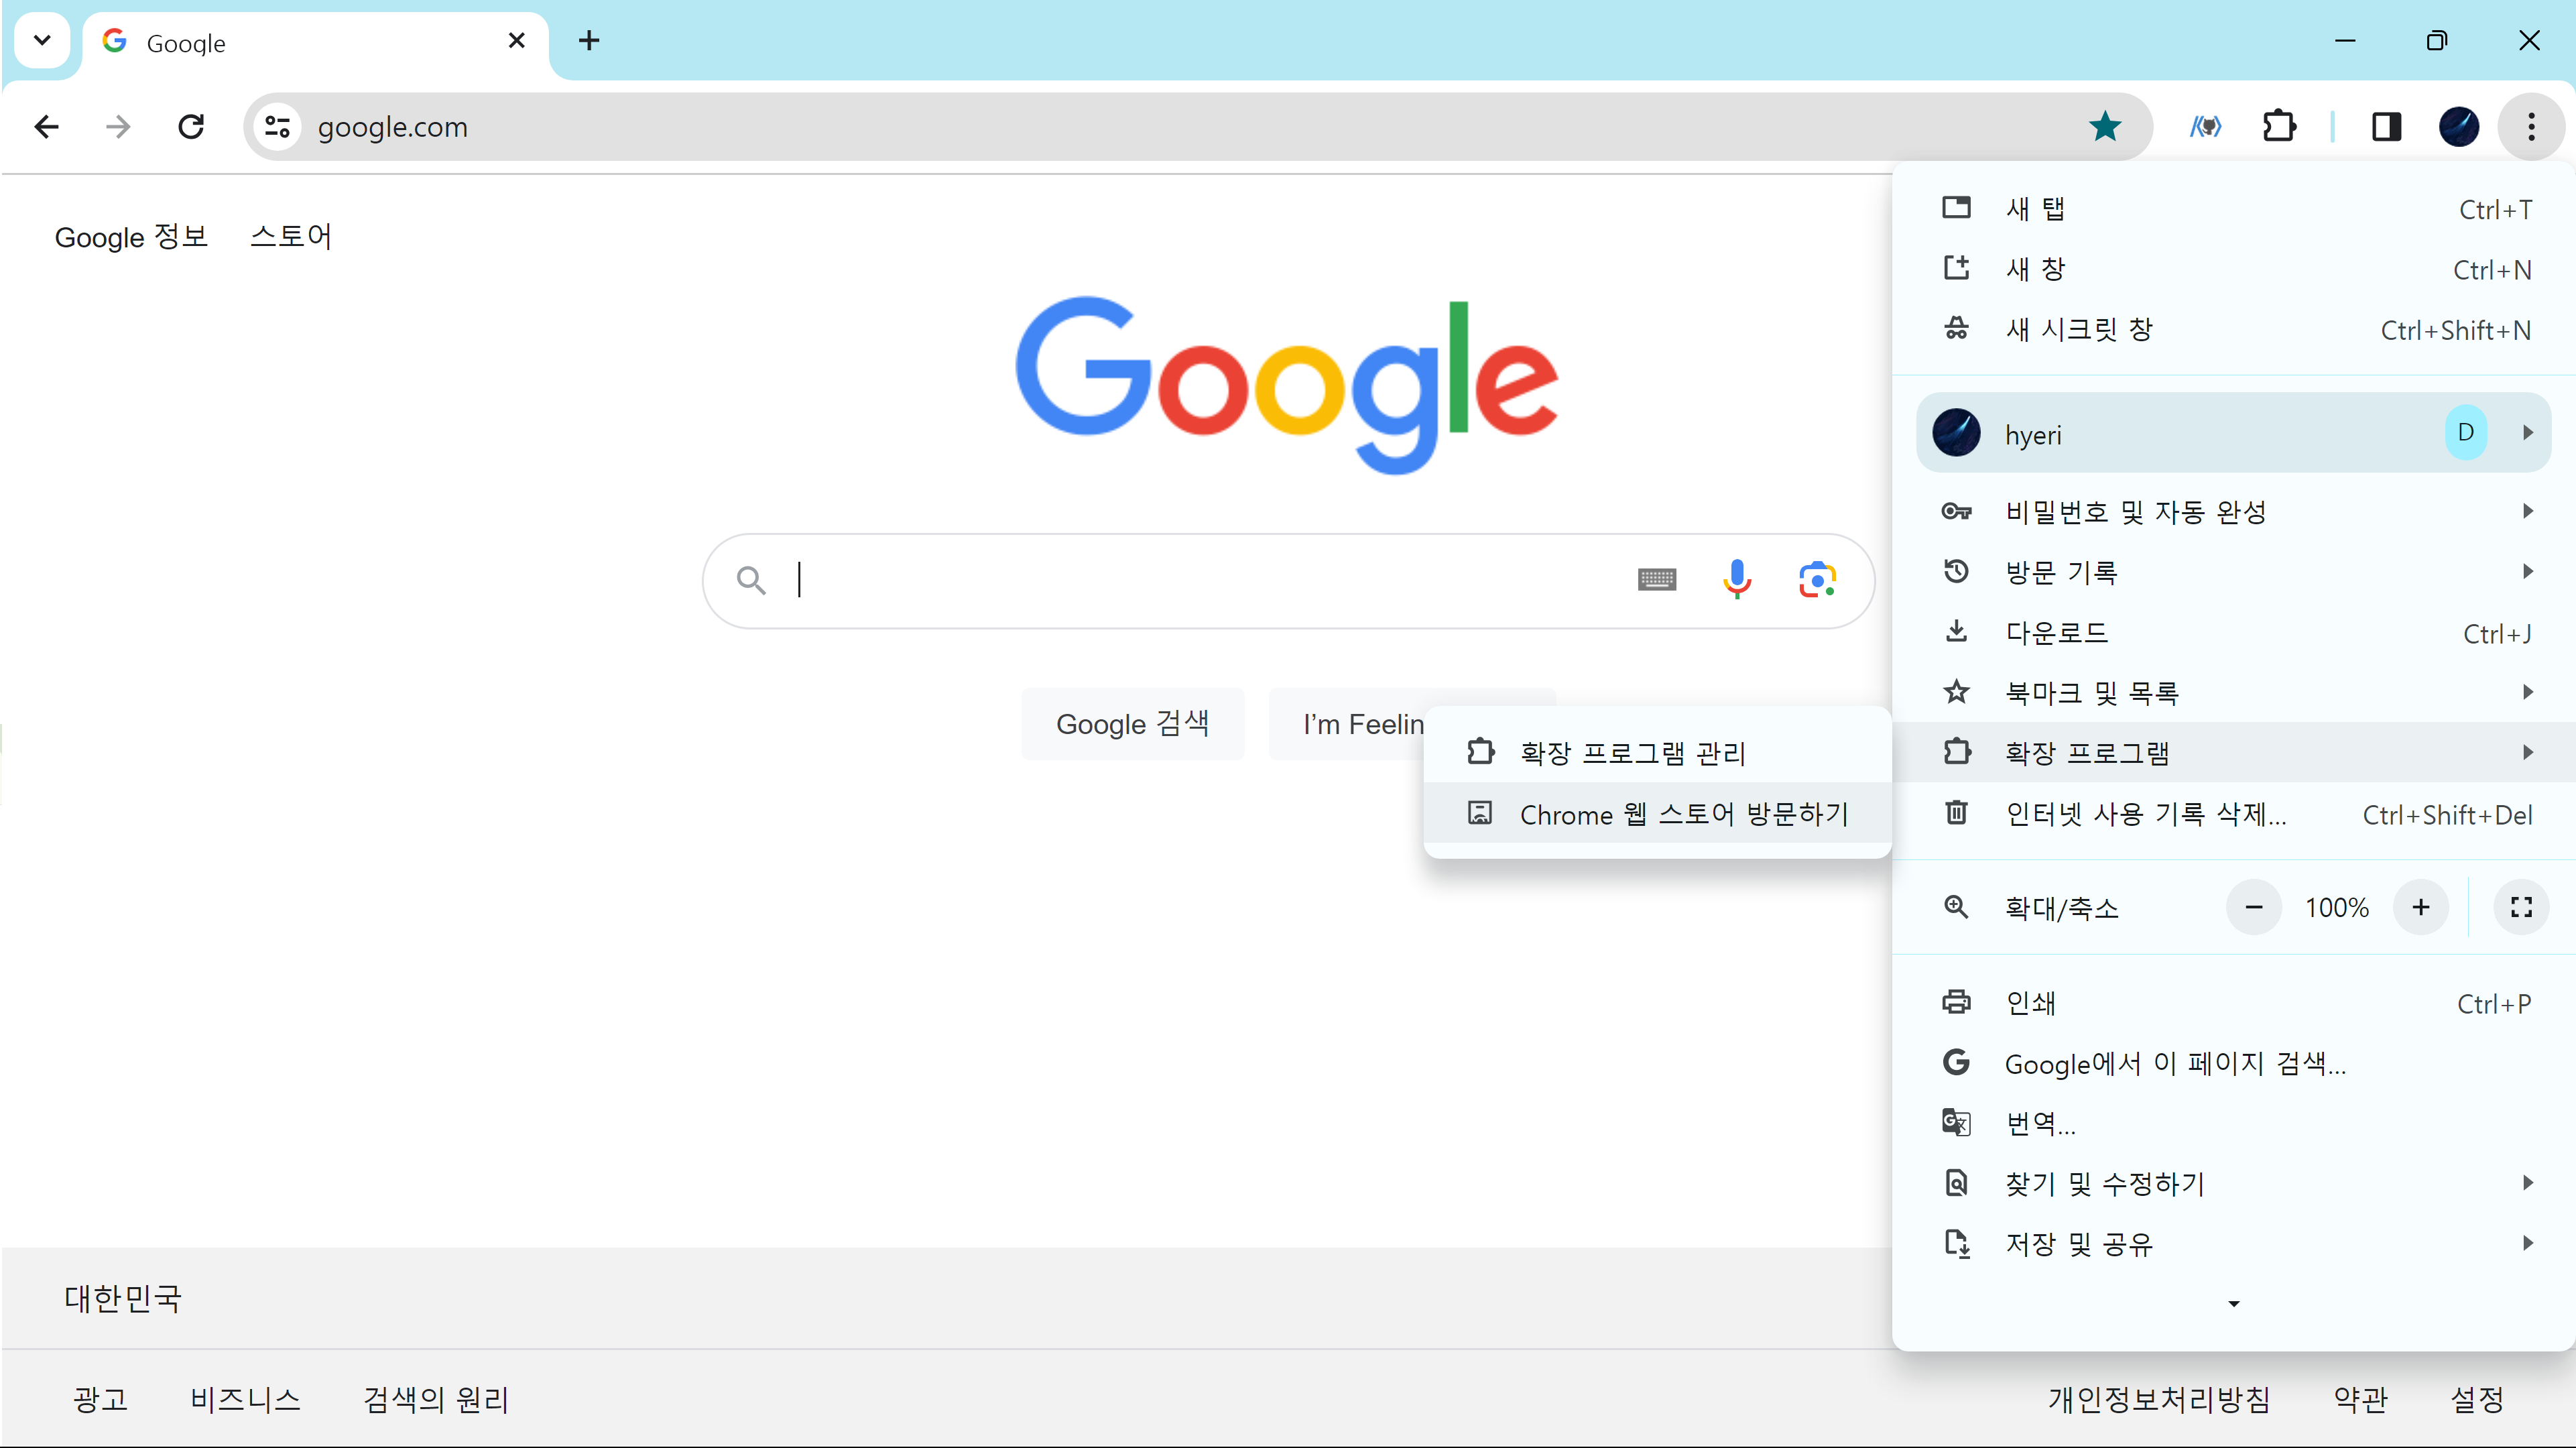This screenshot has height=1448, width=2576.
Task: Click the microphone voice search icon
Action: coord(1737,579)
